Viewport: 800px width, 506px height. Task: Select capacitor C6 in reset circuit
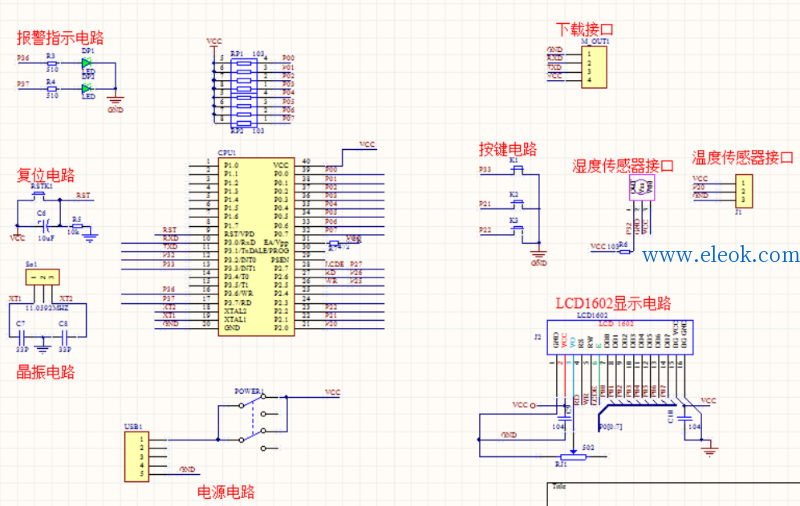44,224
